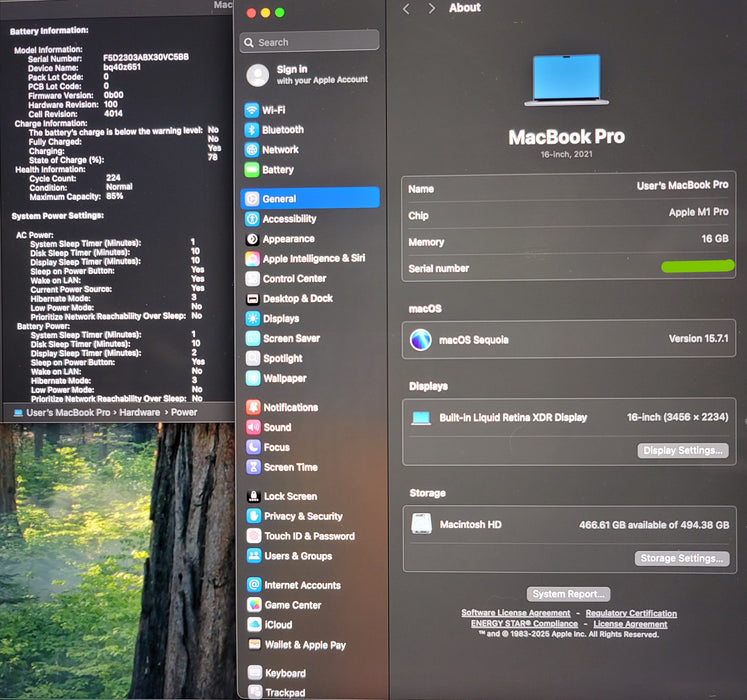Click the Search field in sidebar
Screen dimensions: 747x700
[x=310, y=42]
